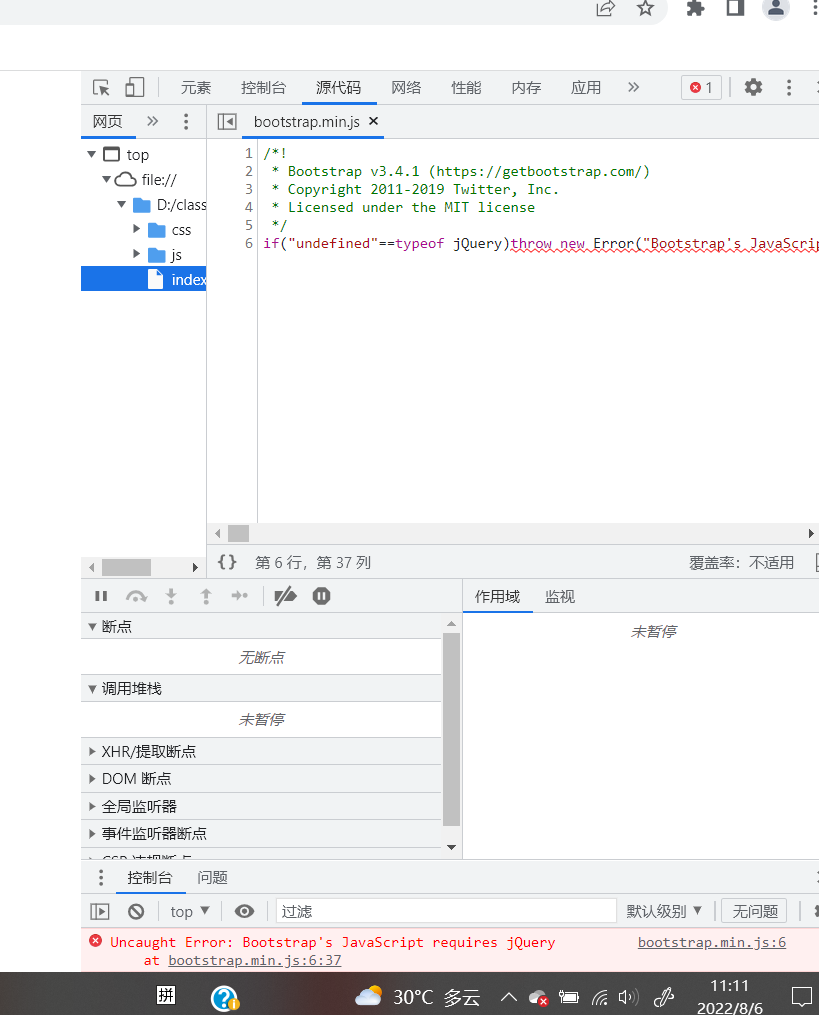Image resolution: width=819 pixels, height=1015 pixels.
Task: Step over next function call
Action: [136, 596]
